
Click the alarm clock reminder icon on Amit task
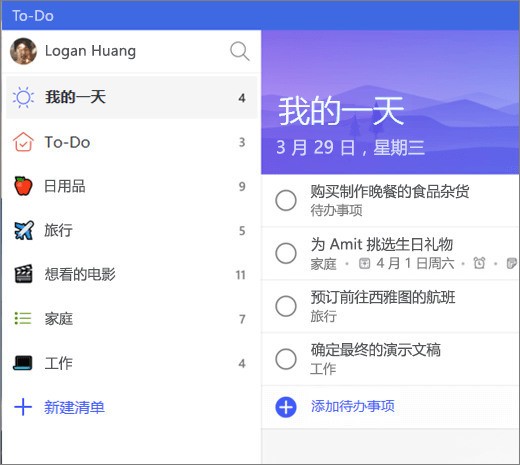point(479,263)
